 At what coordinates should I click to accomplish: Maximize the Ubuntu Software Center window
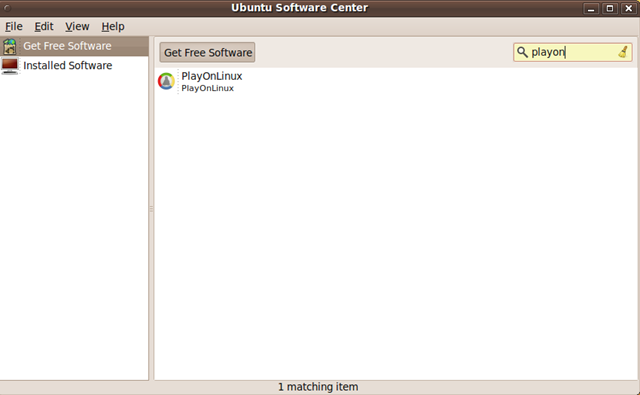pos(610,8)
